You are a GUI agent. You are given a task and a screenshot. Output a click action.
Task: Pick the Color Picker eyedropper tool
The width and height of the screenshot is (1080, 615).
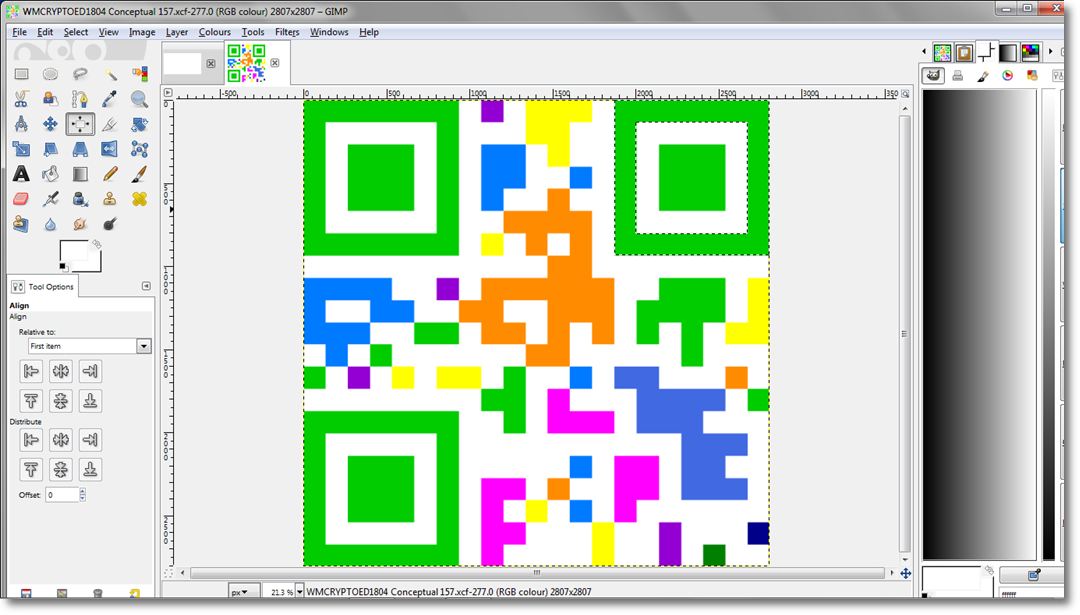pos(110,99)
